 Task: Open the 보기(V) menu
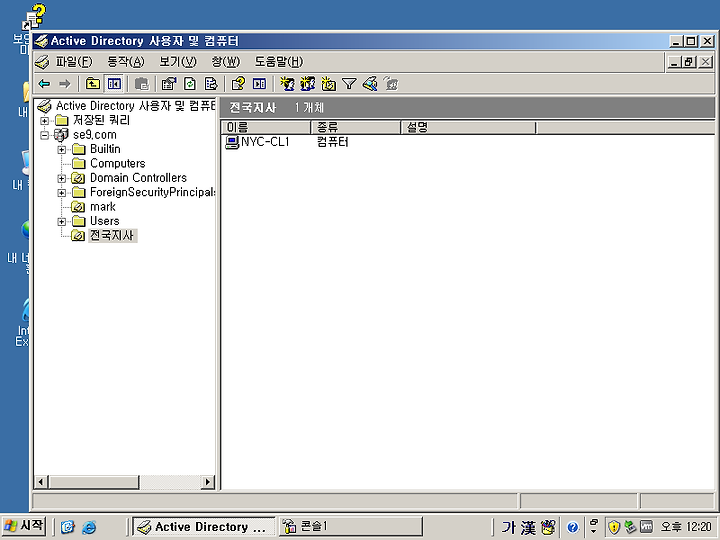[x=177, y=62]
